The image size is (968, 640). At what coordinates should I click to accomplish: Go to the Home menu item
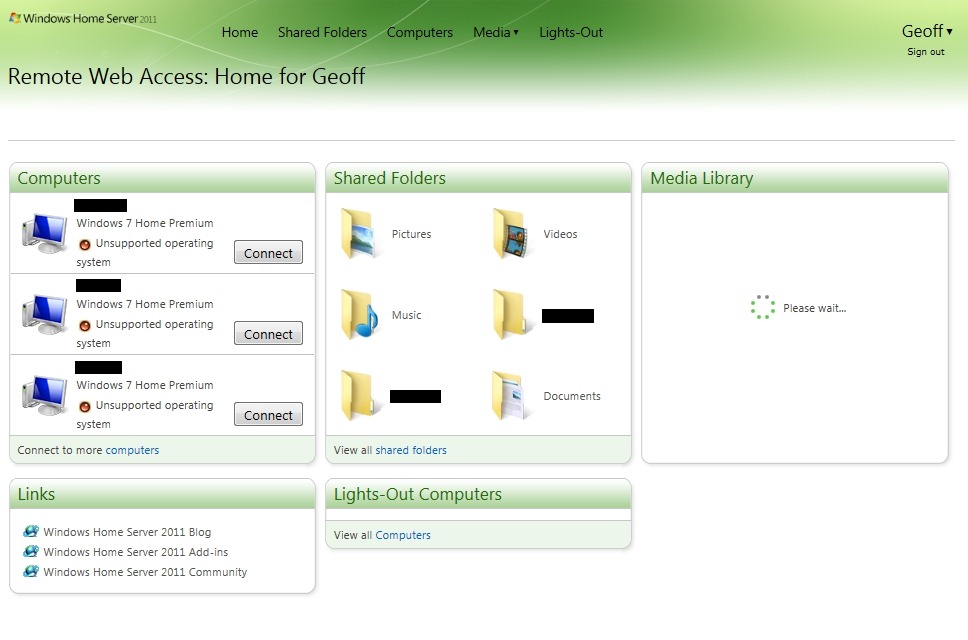tap(240, 32)
